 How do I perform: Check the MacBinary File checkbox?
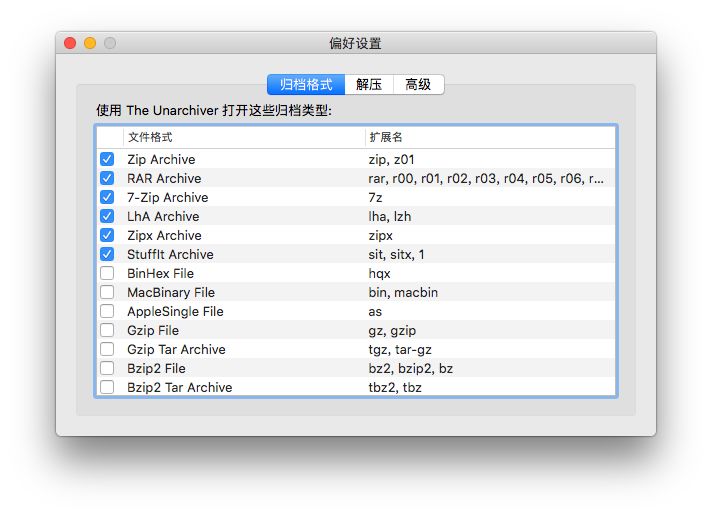(x=107, y=293)
